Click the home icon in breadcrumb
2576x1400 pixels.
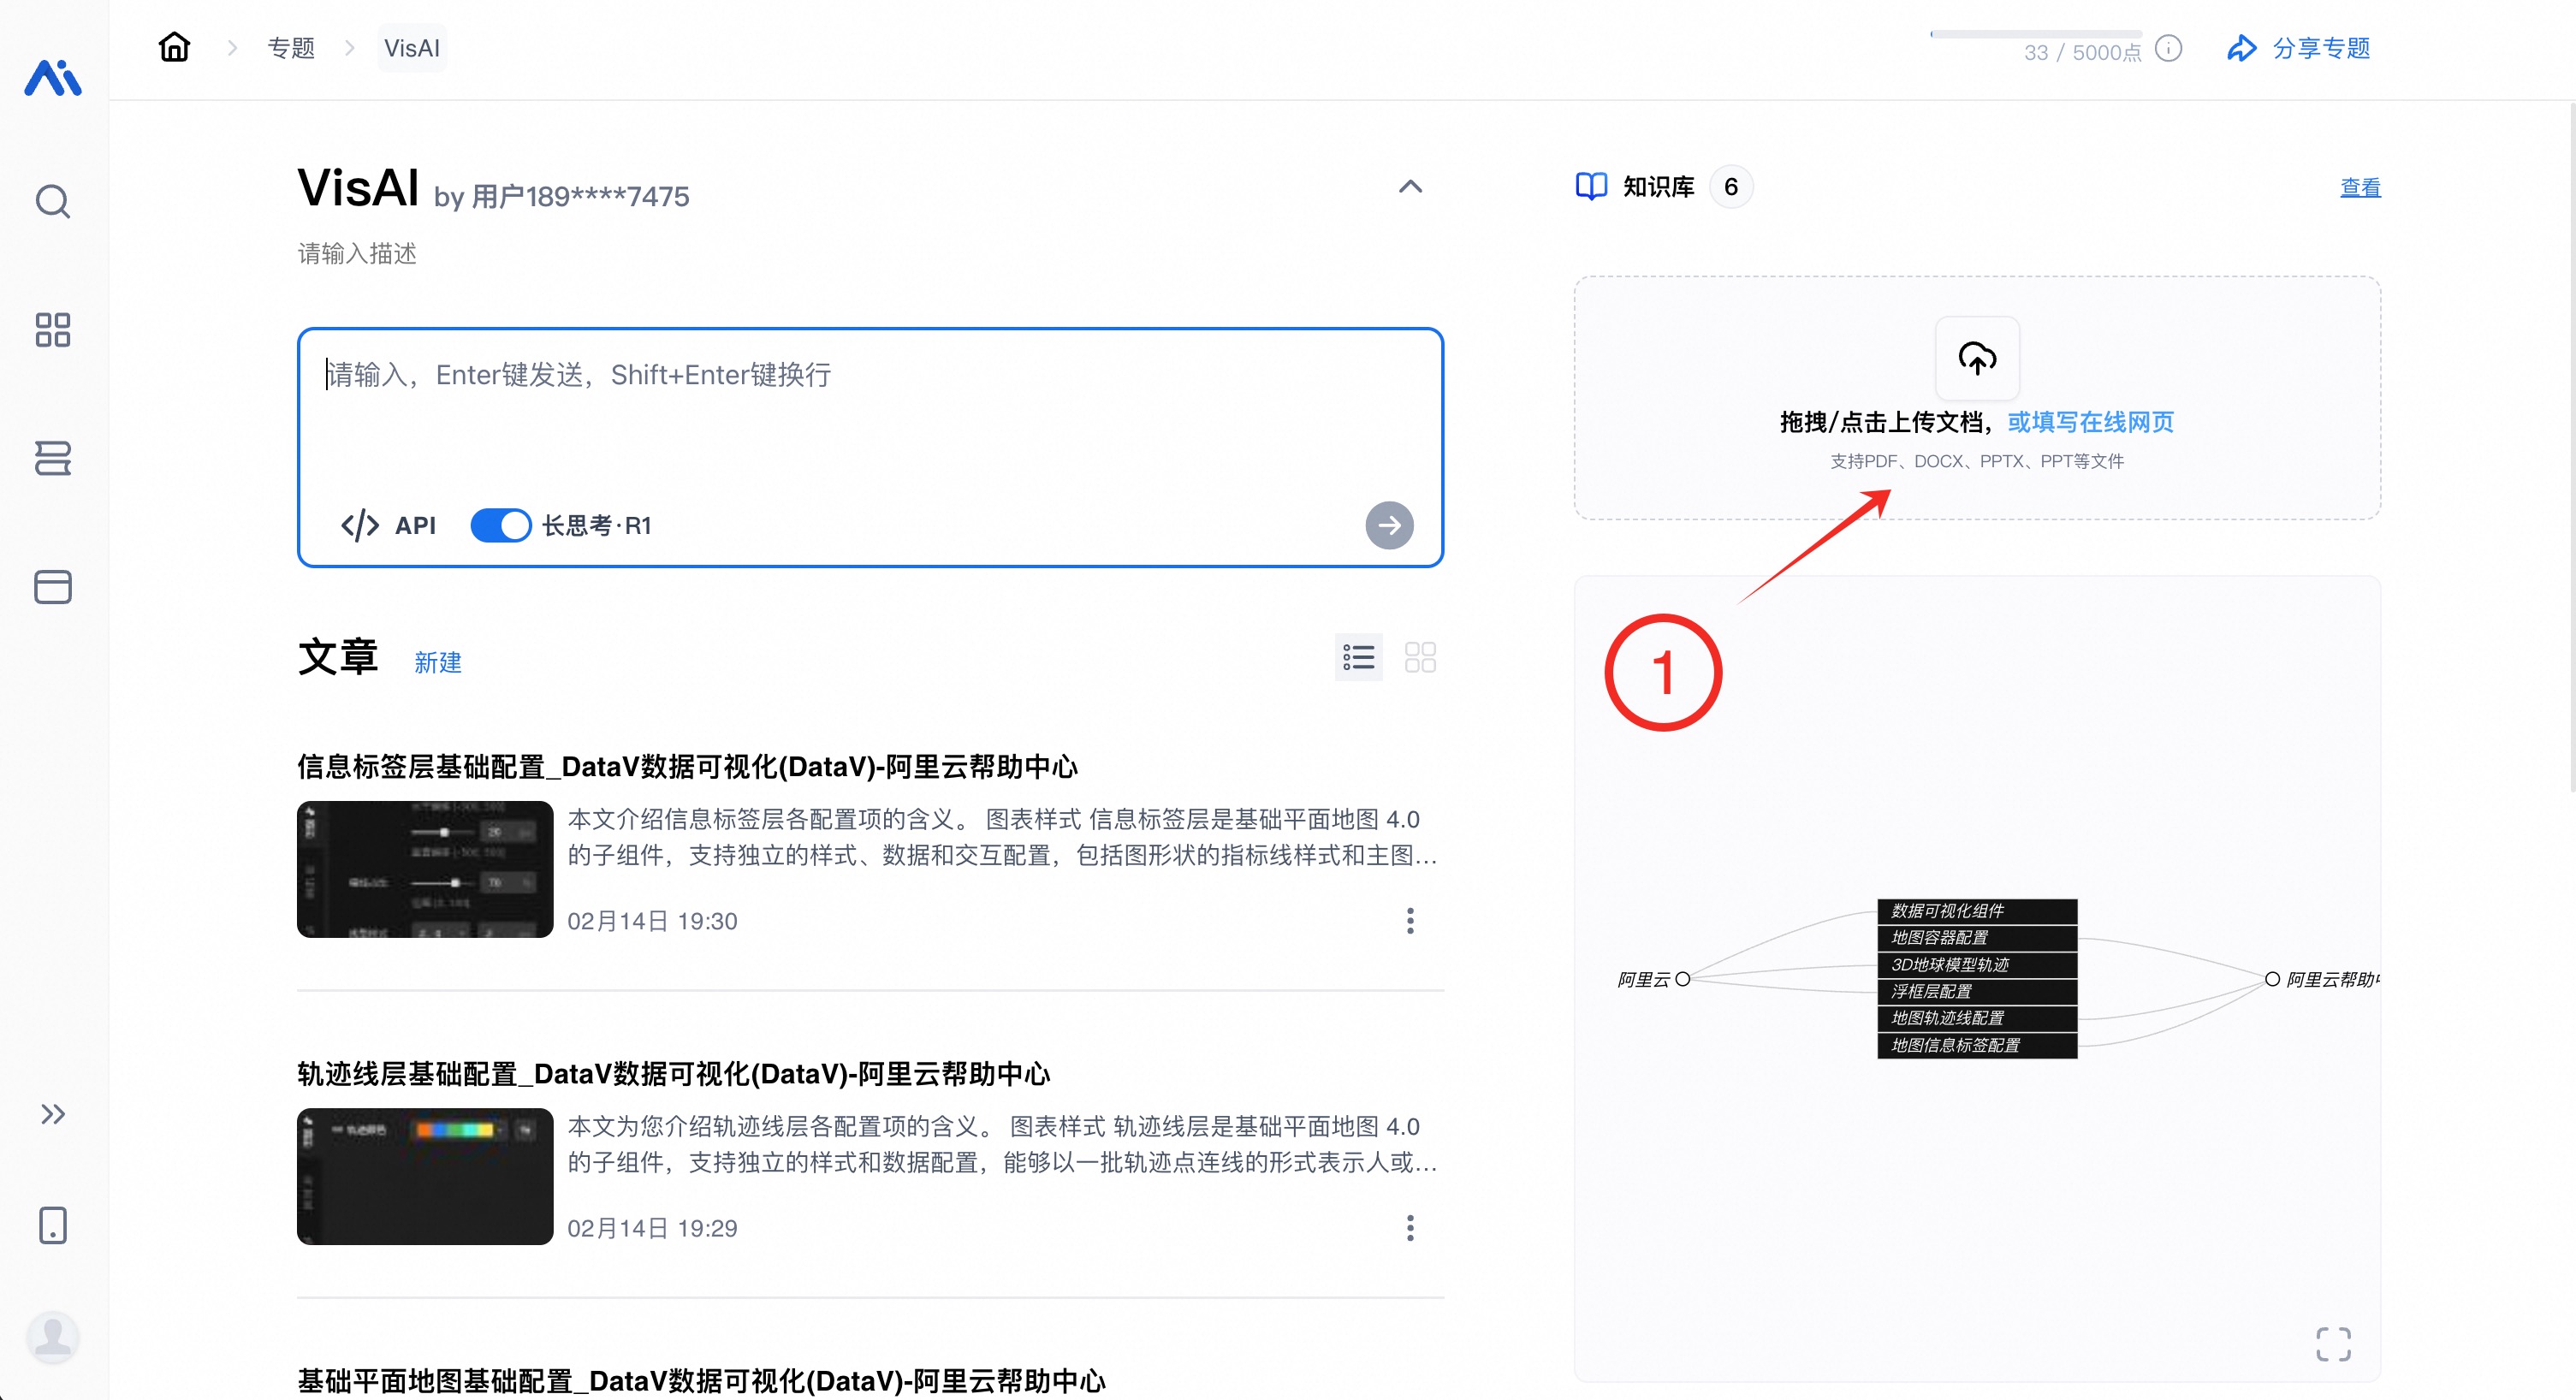[174, 47]
